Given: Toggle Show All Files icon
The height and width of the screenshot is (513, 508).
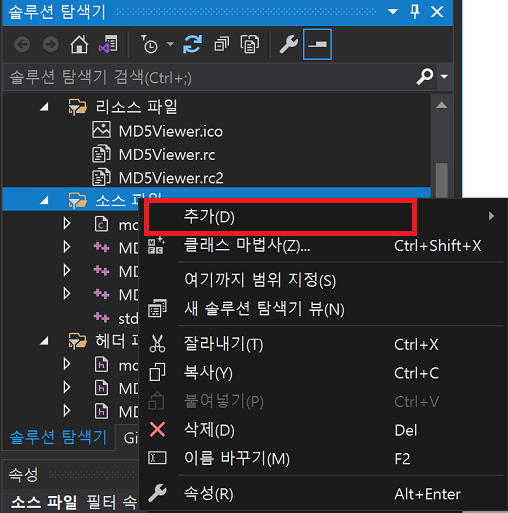Looking at the screenshot, I should [x=250, y=44].
